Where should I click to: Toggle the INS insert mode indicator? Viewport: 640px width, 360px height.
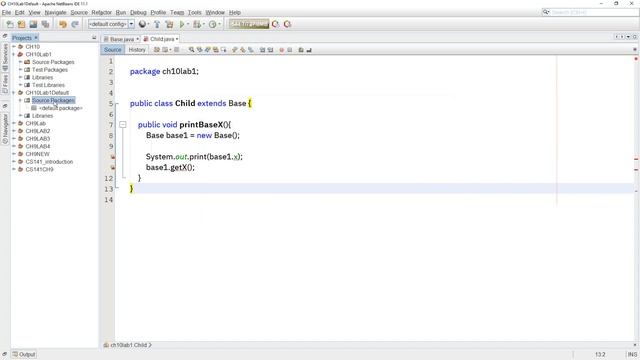[x=632, y=354]
